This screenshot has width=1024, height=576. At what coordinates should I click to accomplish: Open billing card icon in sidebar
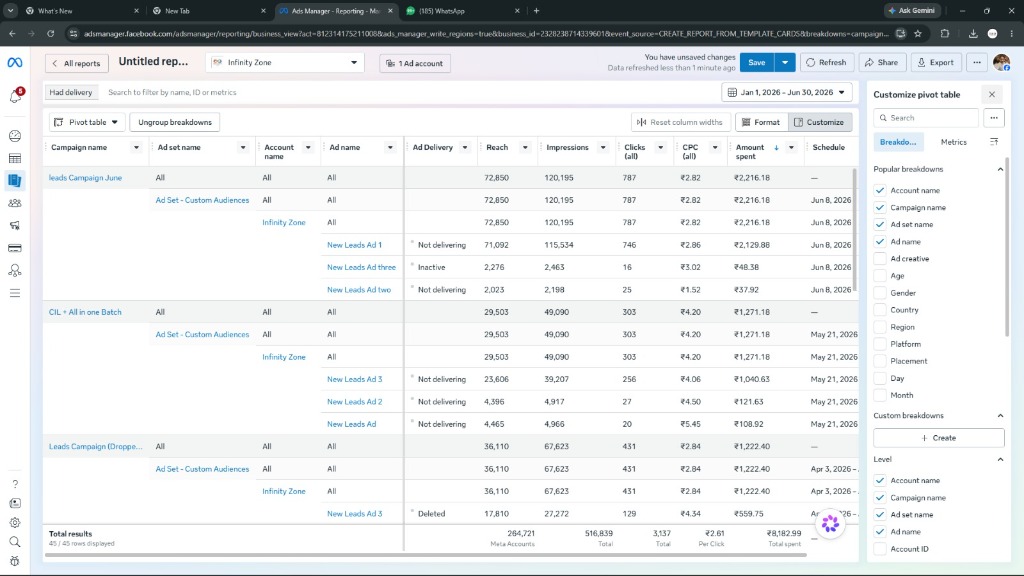tap(15, 248)
